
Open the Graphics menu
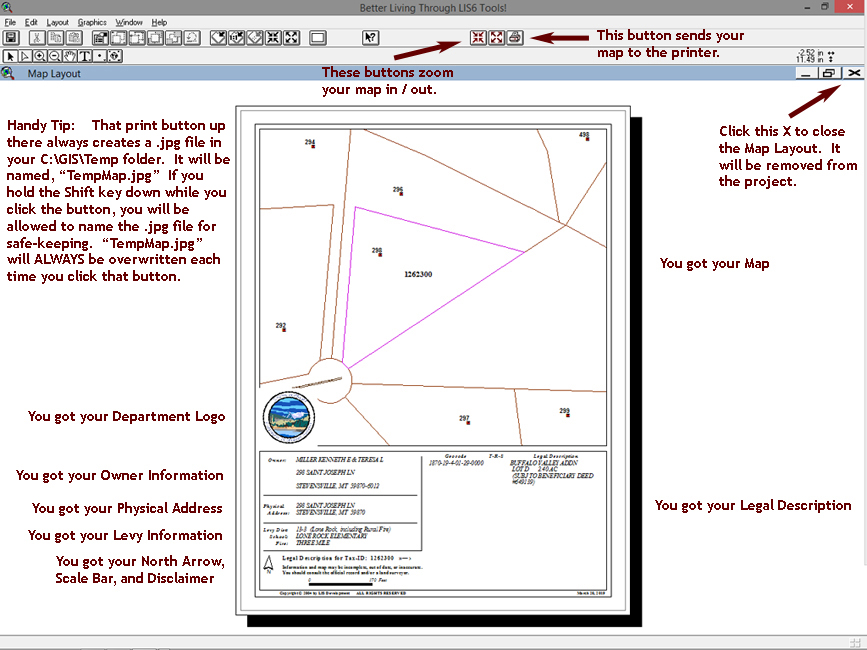click(92, 22)
